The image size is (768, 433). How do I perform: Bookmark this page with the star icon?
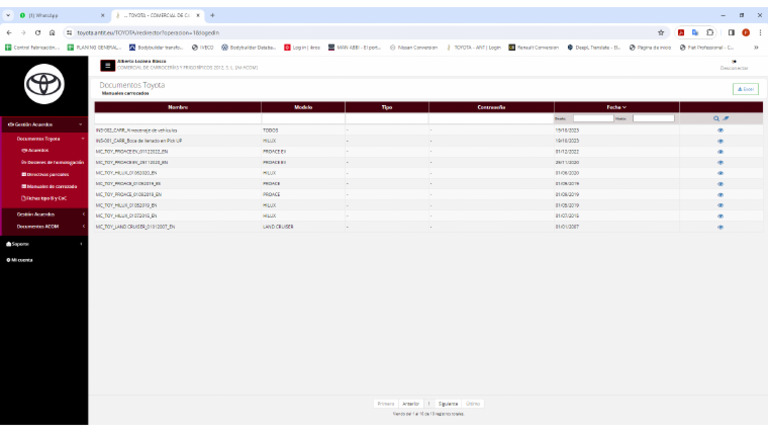pos(661,32)
